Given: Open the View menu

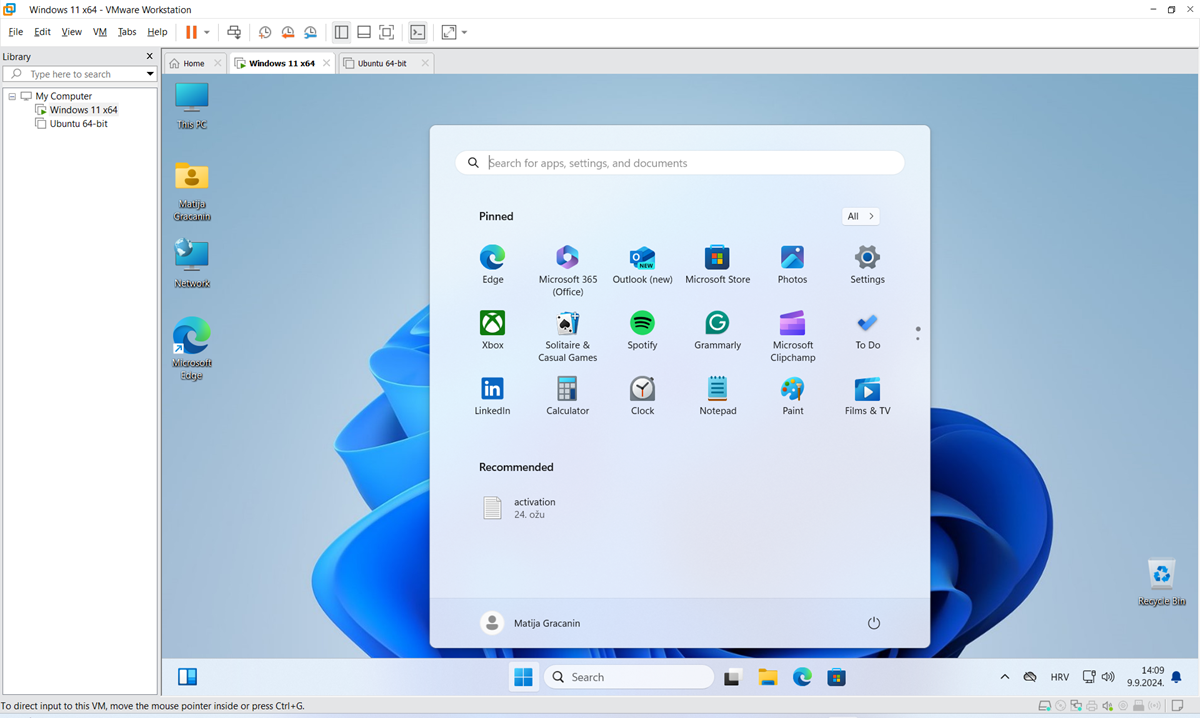Looking at the screenshot, I should point(71,32).
